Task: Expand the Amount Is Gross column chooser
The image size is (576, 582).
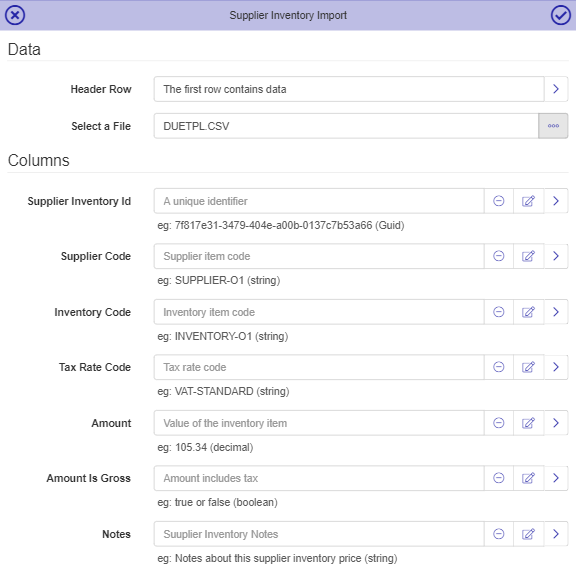Action: click(x=556, y=478)
